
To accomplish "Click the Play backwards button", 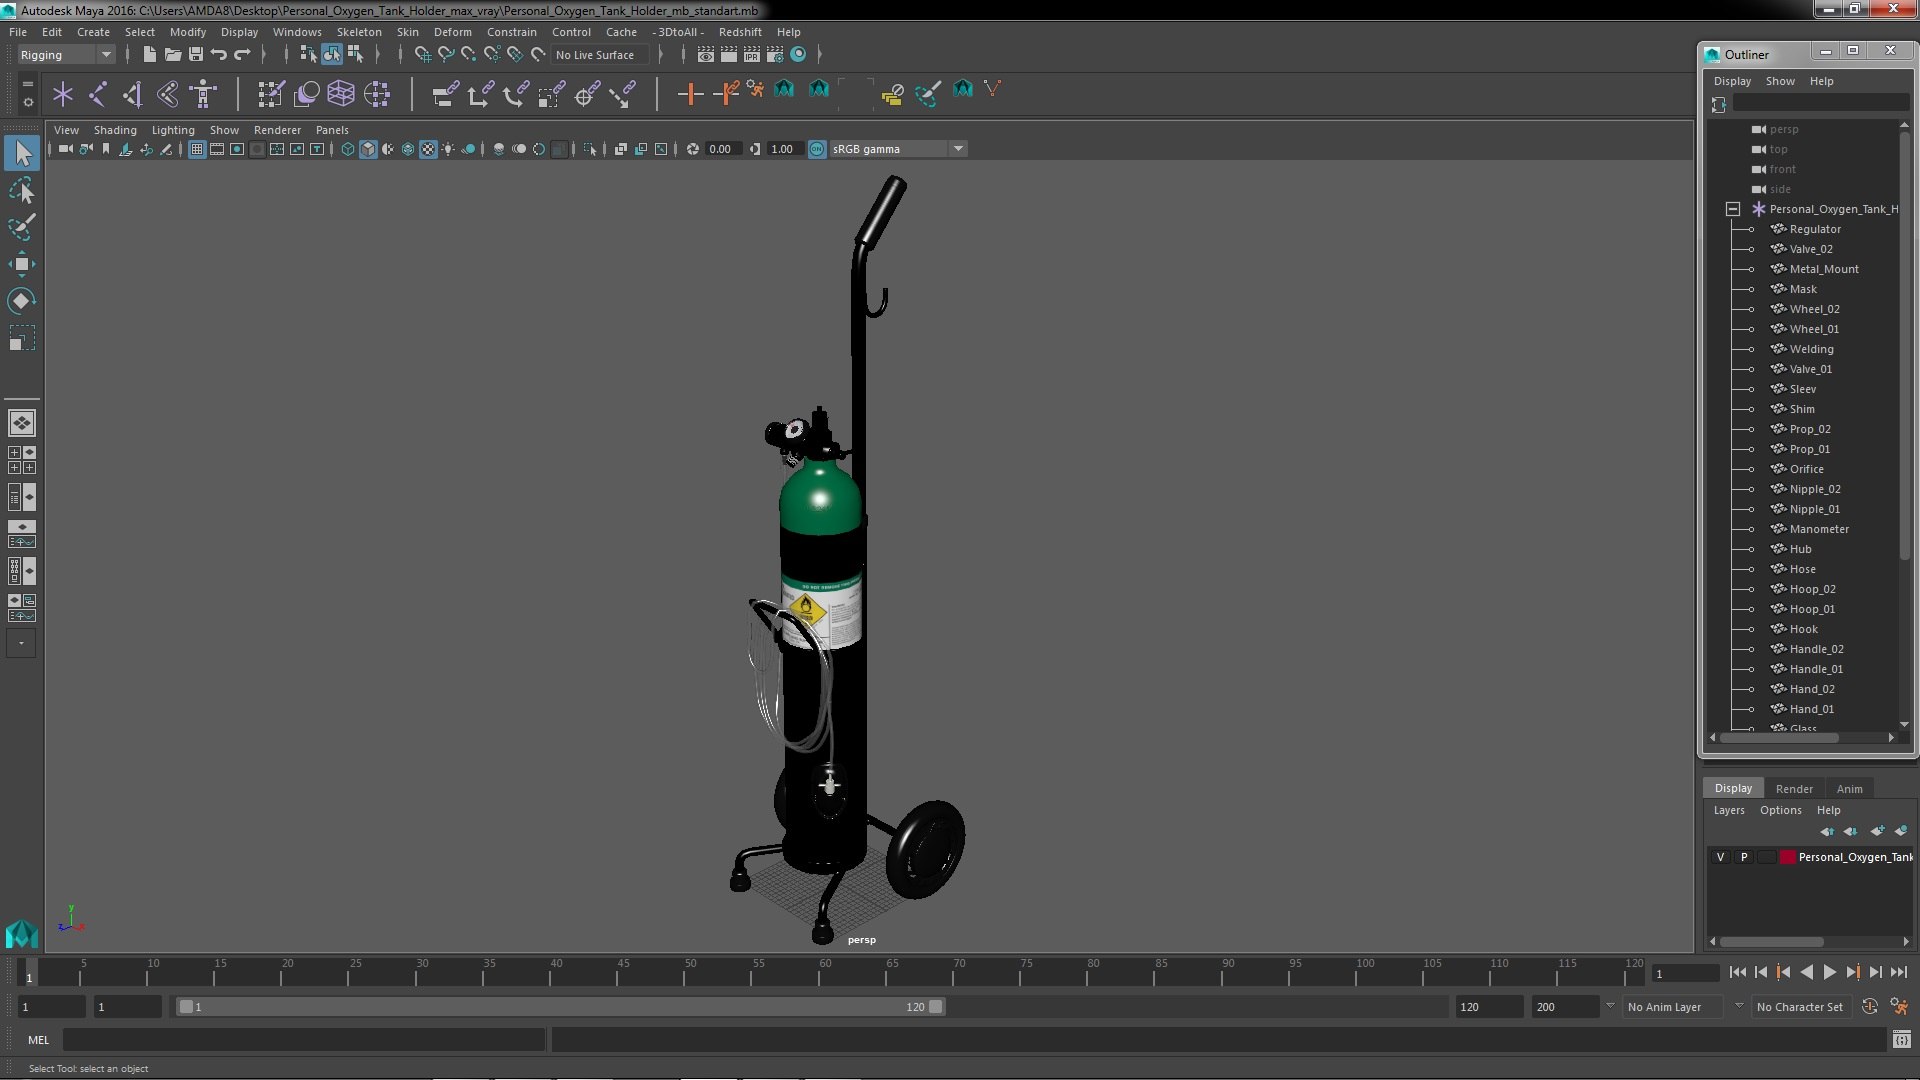I will (x=1806, y=972).
